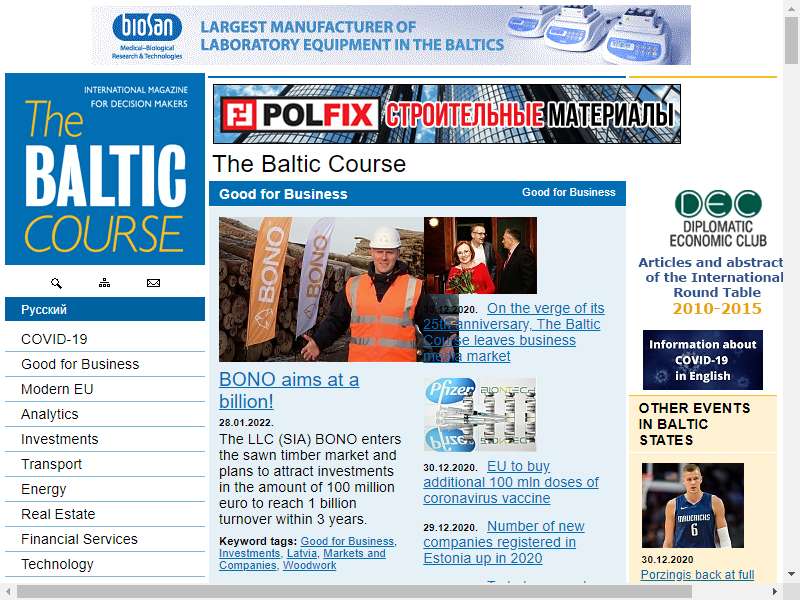This screenshot has width=800, height=600.
Task: Open Good for Business in sidebar menu
Action: (105, 364)
